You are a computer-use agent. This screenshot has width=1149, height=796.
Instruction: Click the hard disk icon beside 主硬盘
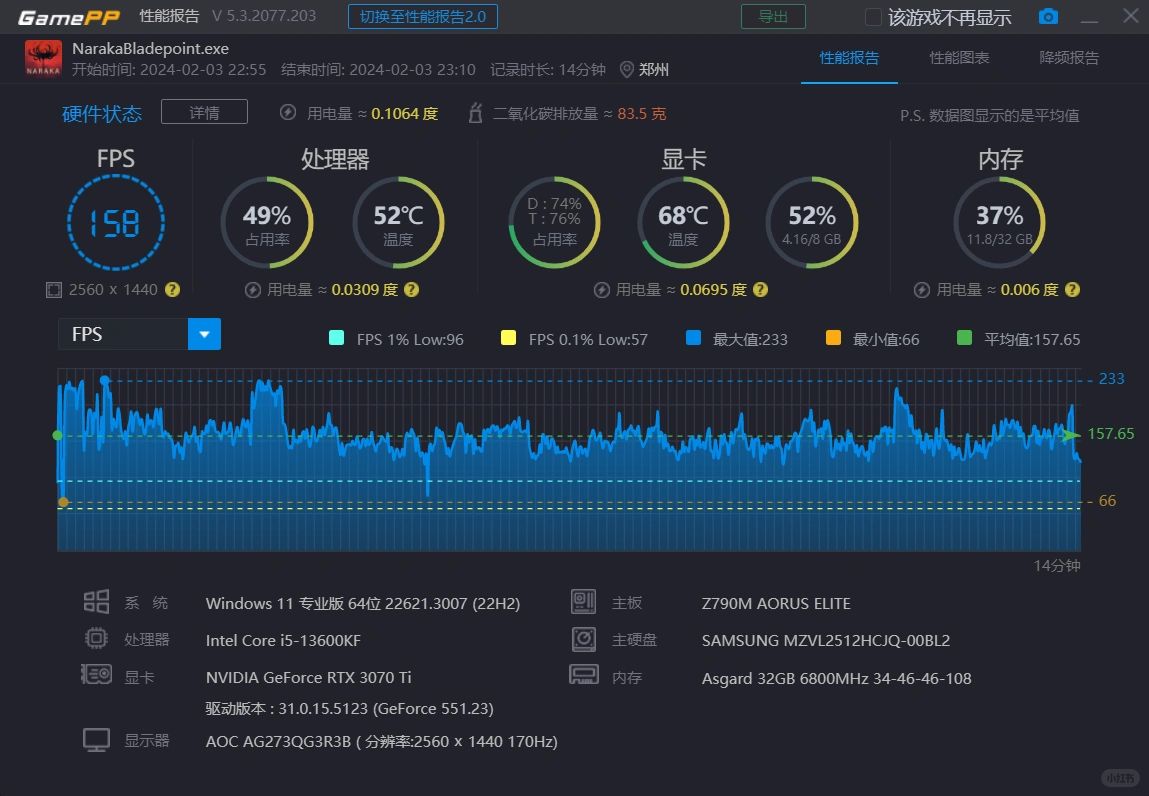click(584, 639)
